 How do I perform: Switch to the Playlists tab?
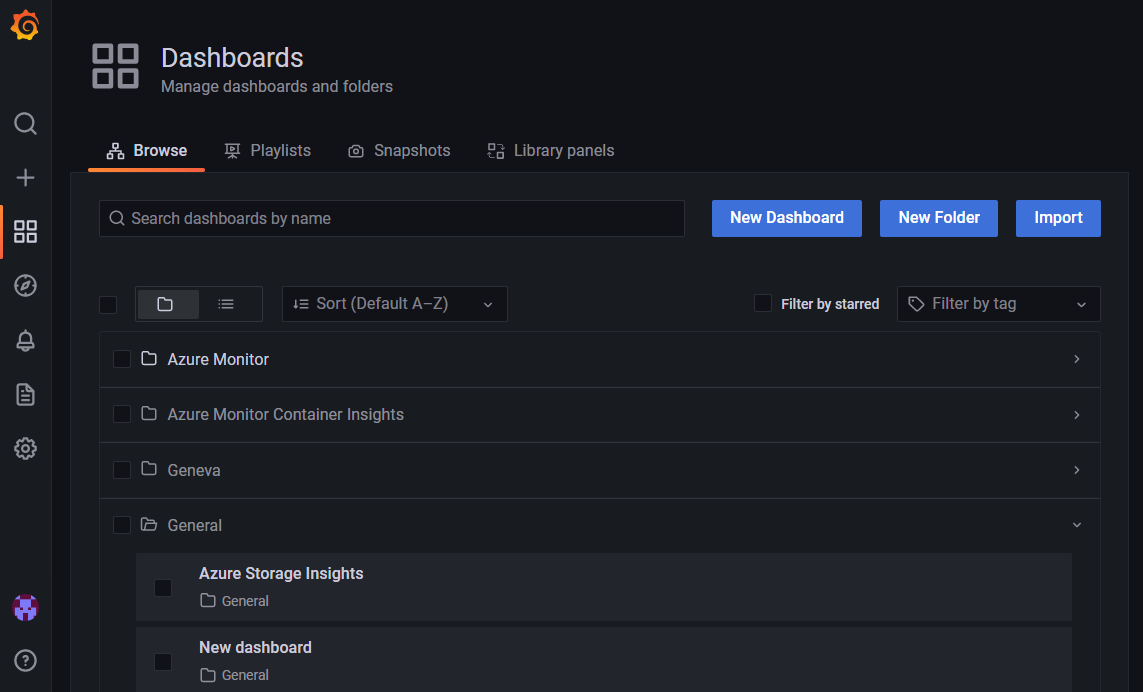[x=268, y=151]
